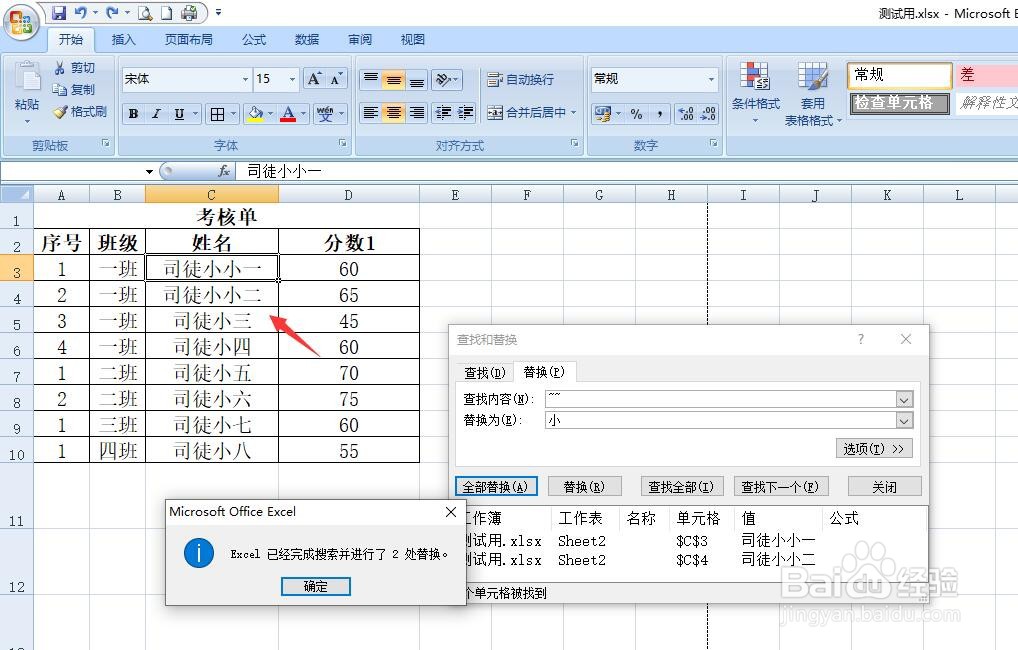Screen dimensions: 1018x650
Task: Apply comma style
Action: click(660, 114)
